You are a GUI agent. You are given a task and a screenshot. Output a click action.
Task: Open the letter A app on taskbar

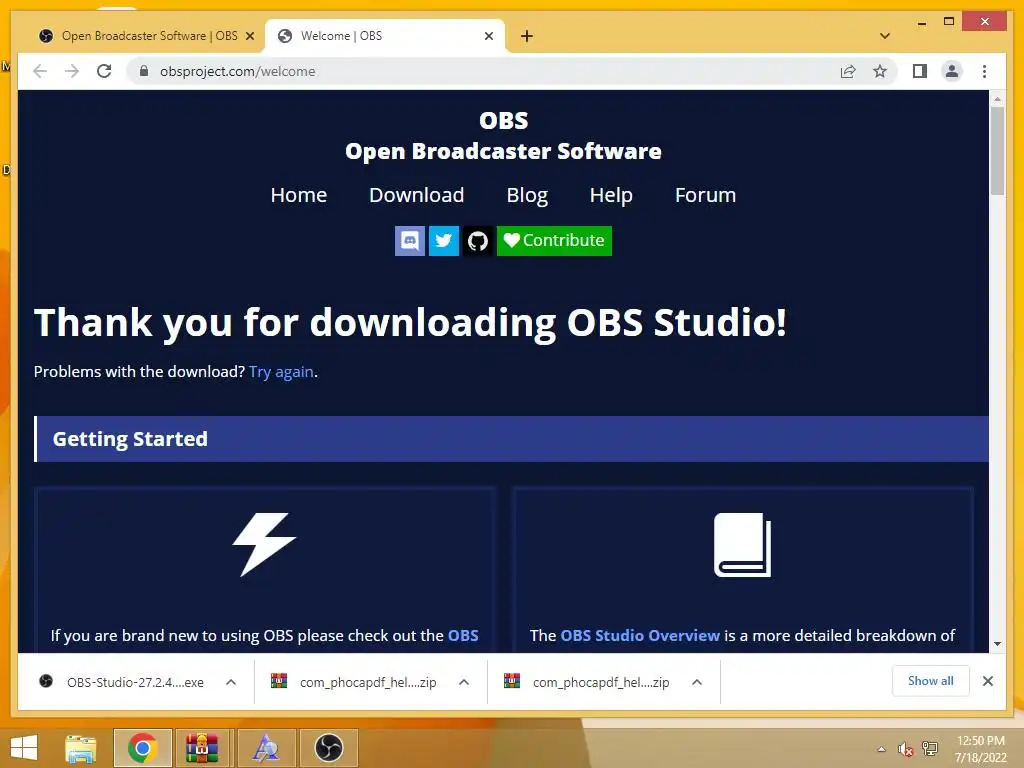tap(265, 748)
